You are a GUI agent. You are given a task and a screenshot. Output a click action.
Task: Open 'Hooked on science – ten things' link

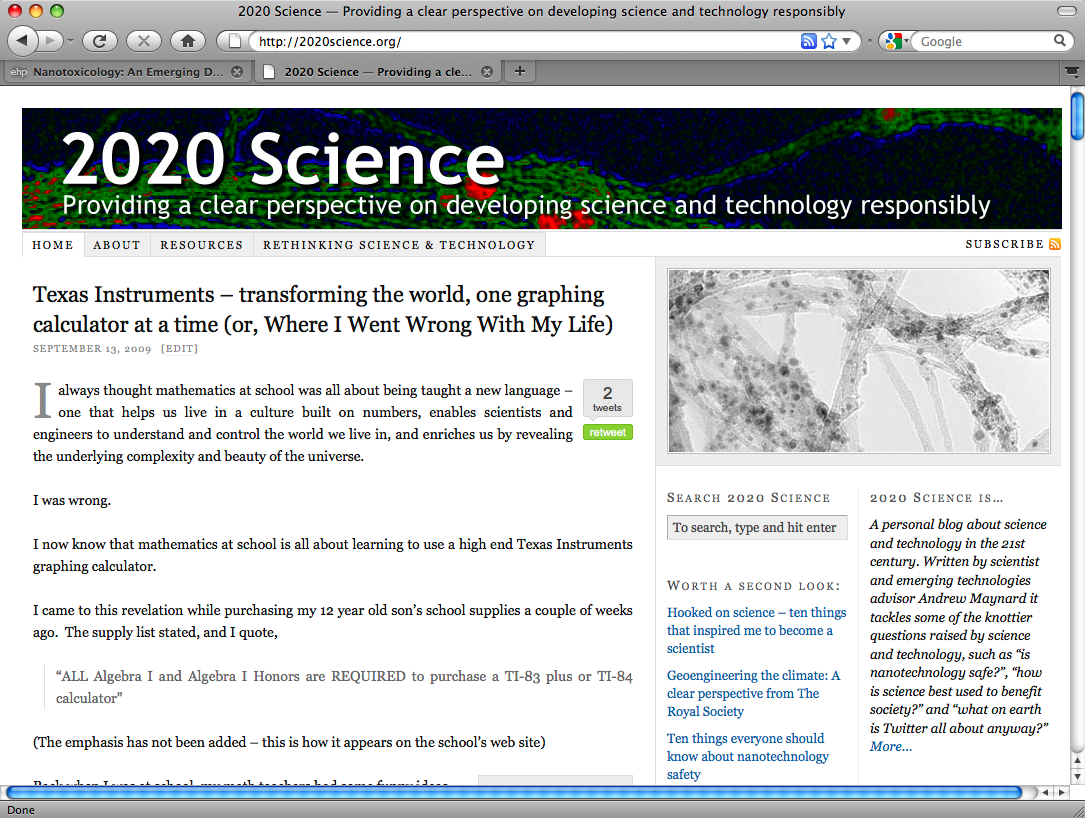click(756, 630)
